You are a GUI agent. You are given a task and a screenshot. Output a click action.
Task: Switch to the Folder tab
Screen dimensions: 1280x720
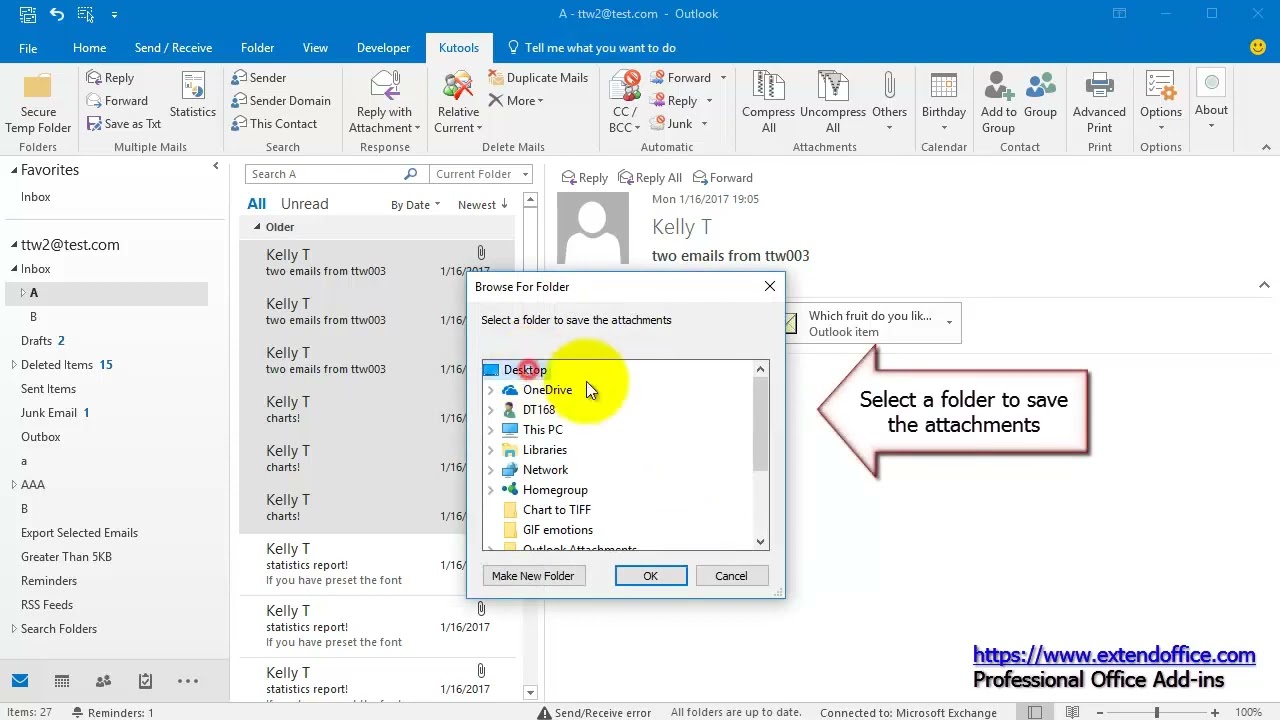(x=257, y=48)
